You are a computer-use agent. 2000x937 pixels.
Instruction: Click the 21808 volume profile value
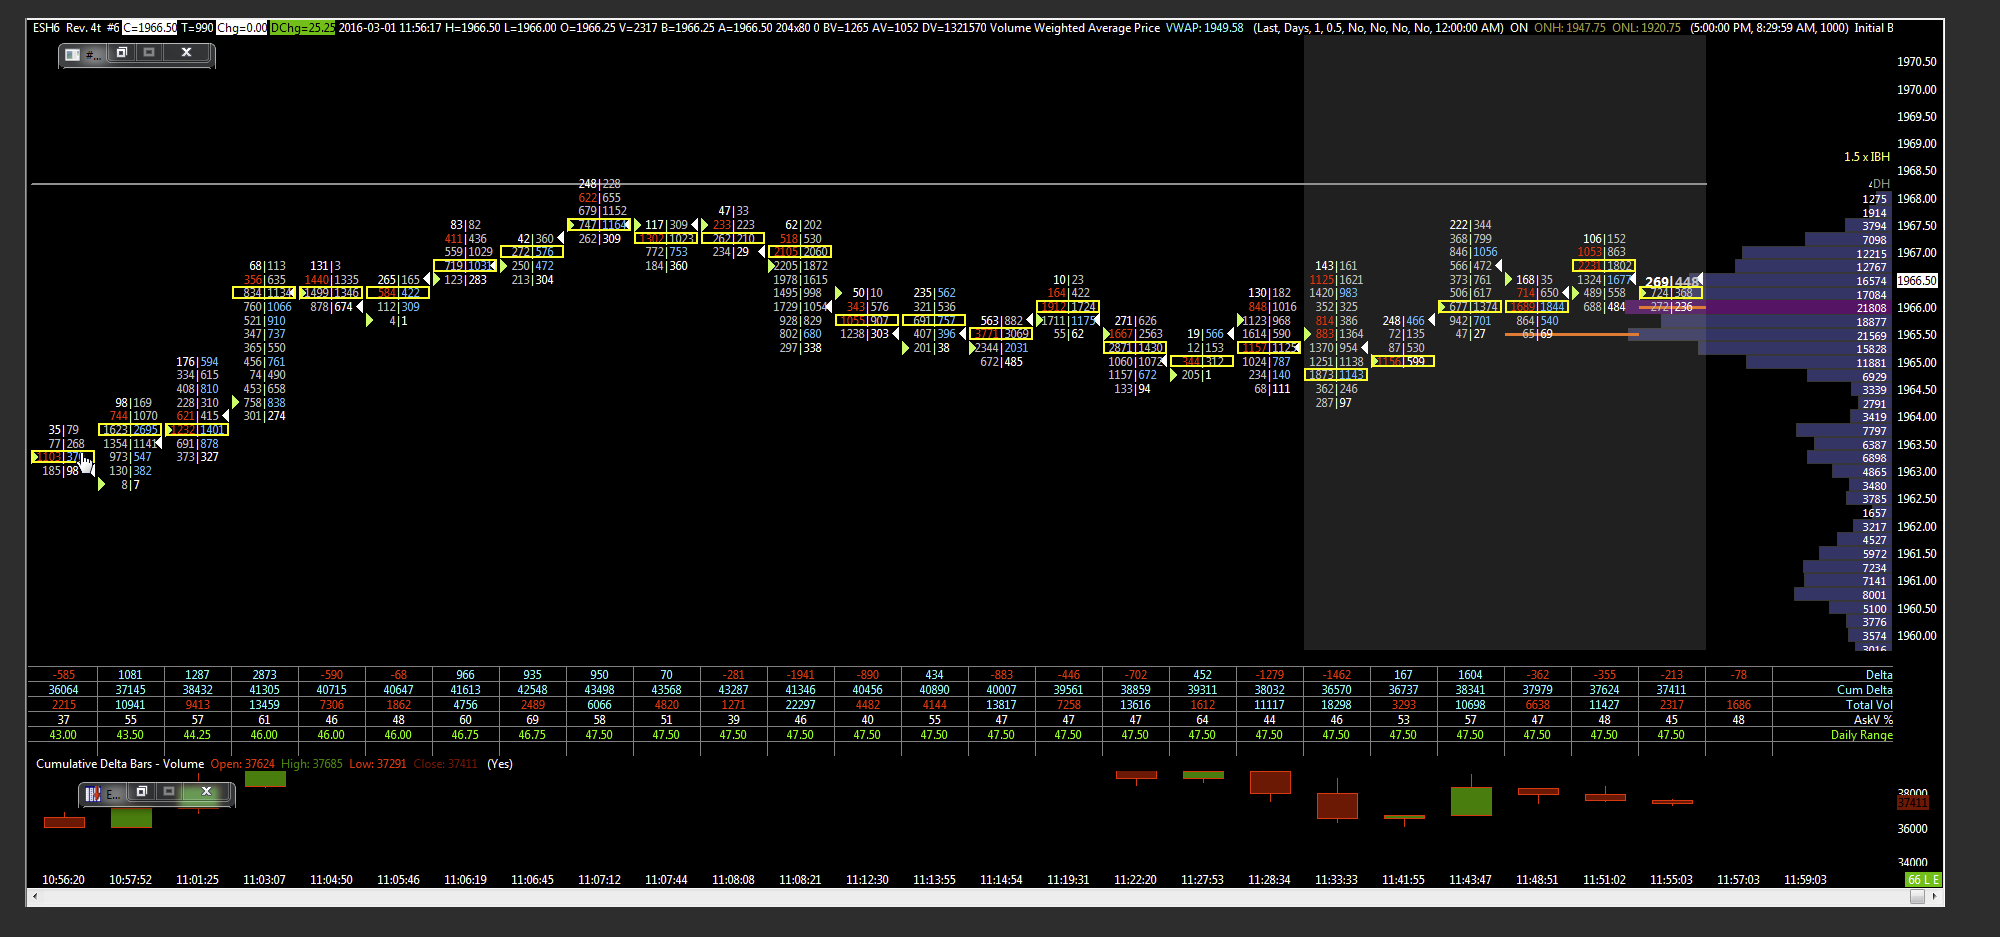(x=1871, y=308)
